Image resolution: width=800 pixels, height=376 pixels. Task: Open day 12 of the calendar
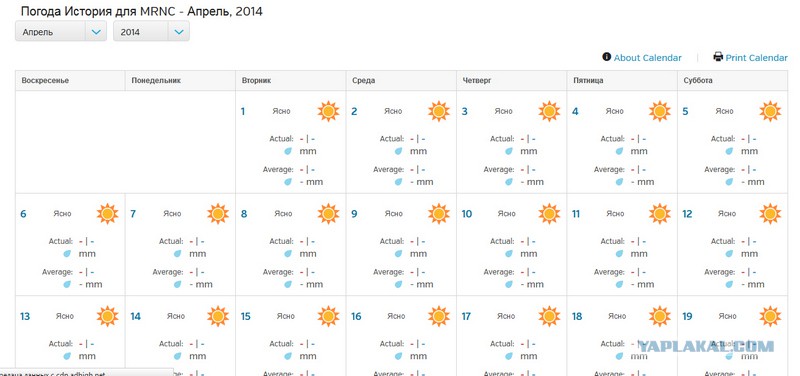point(687,214)
